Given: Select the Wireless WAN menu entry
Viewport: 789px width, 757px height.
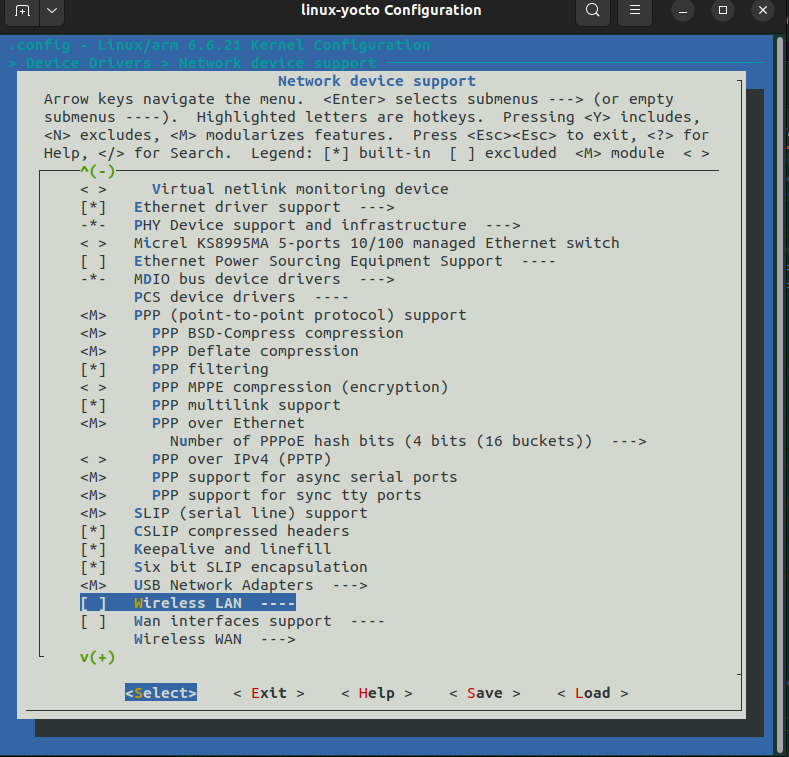Looking at the screenshot, I should [214, 639].
